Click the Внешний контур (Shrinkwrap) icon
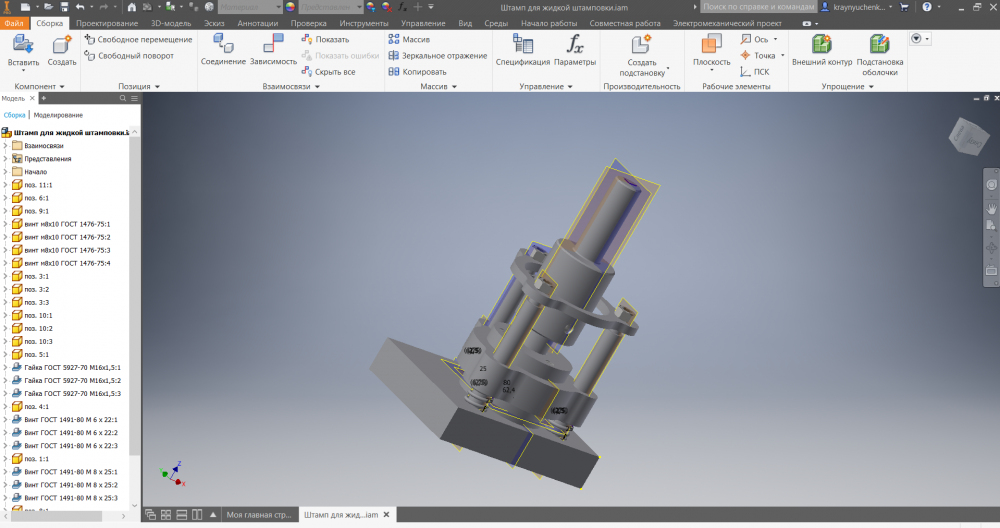Viewport: 1000px width, 528px height. tap(822, 44)
